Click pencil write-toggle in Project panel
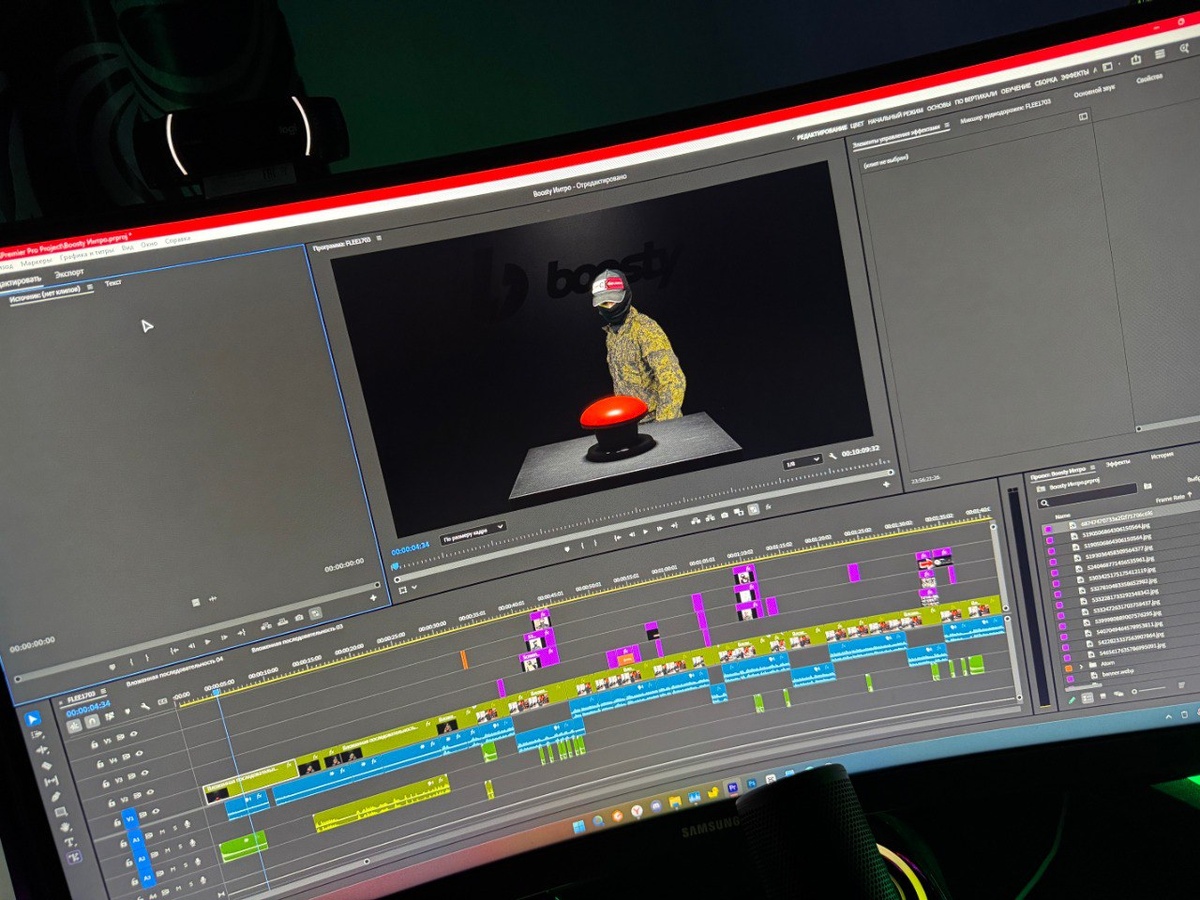Image resolution: width=1200 pixels, height=900 pixels. [x=1072, y=700]
